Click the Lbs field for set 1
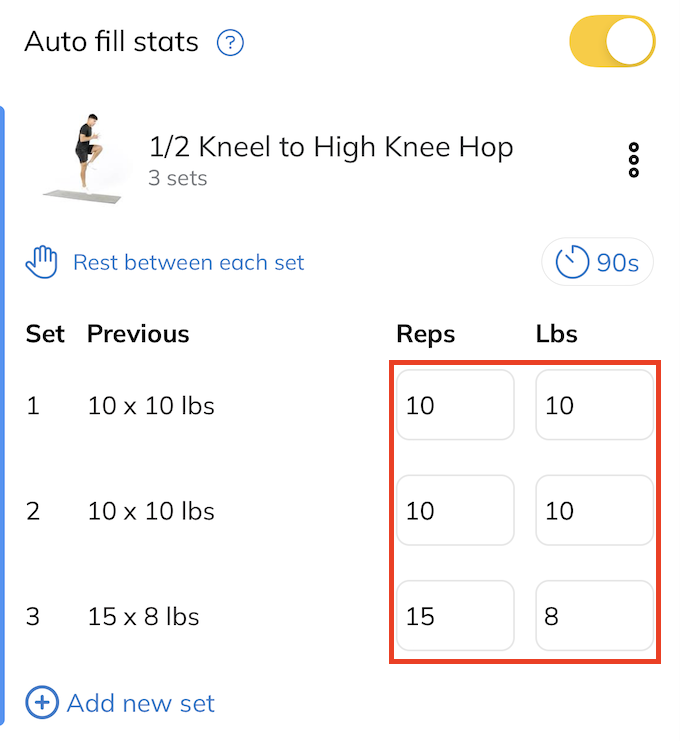This screenshot has height=741, width=681. 594,406
